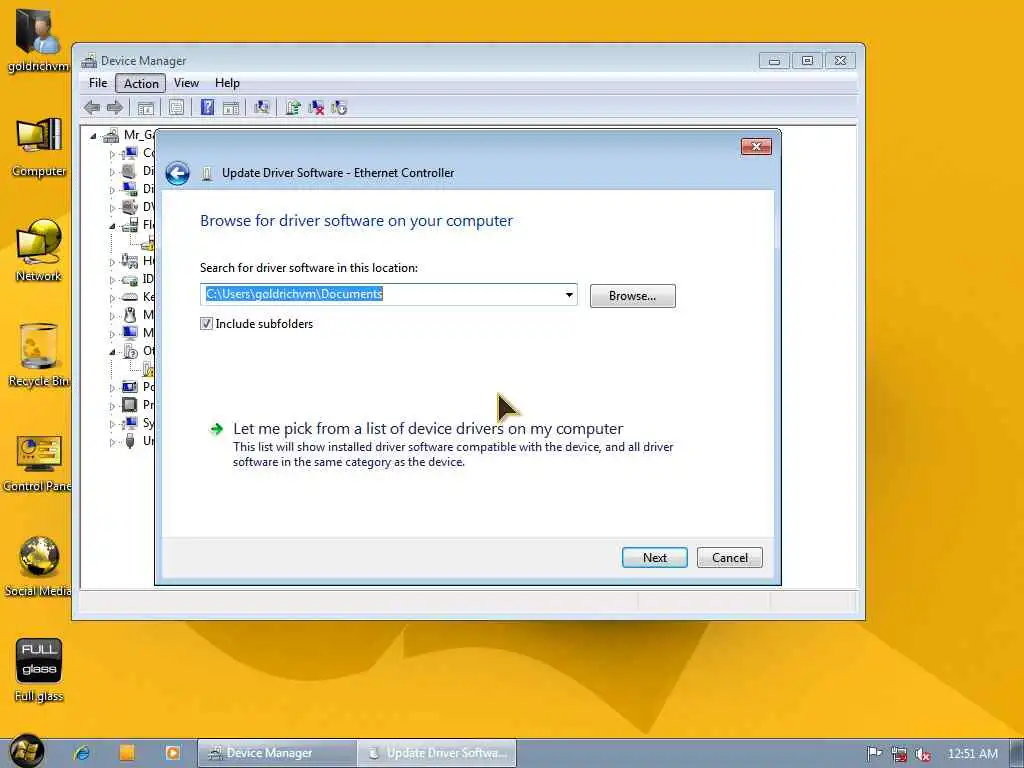Collapse the Fl (Floppy) tree node
Image resolution: width=1024 pixels, height=768 pixels.
click(x=112, y=226)
